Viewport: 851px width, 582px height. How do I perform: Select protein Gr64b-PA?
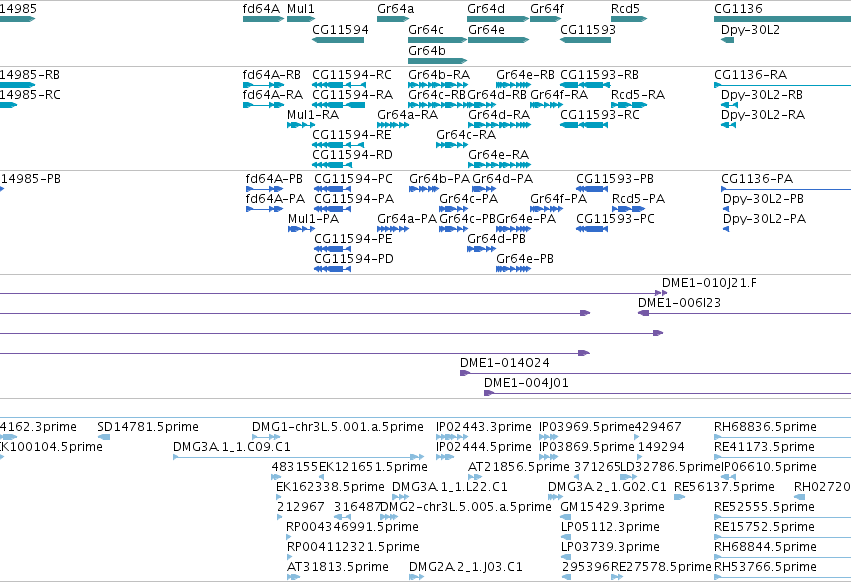424,189
